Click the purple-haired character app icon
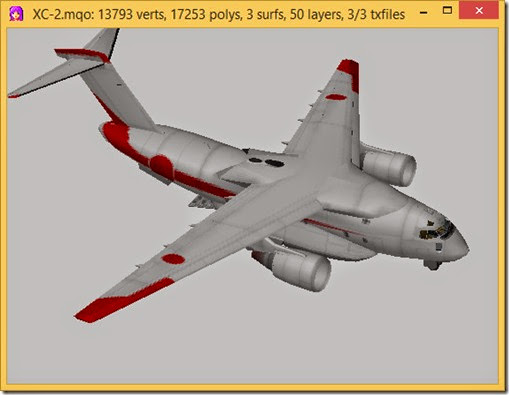 pyautogui.click(x=16, y=14)
